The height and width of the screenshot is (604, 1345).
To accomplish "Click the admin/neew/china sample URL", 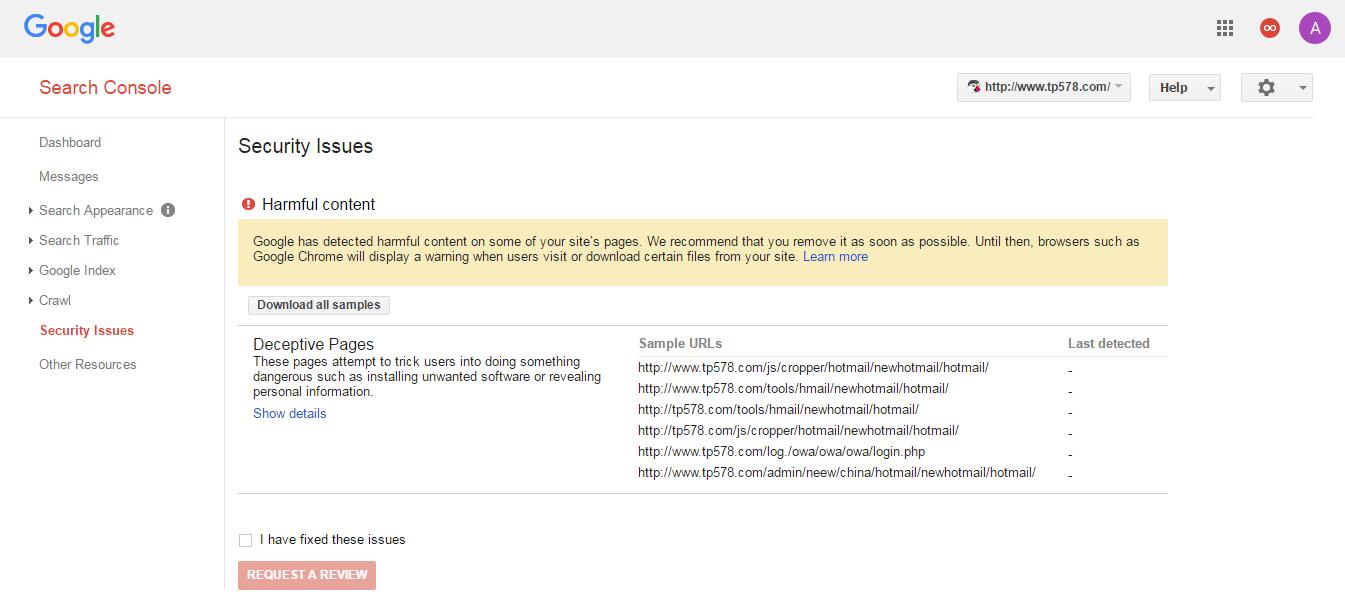I will 837,472.
